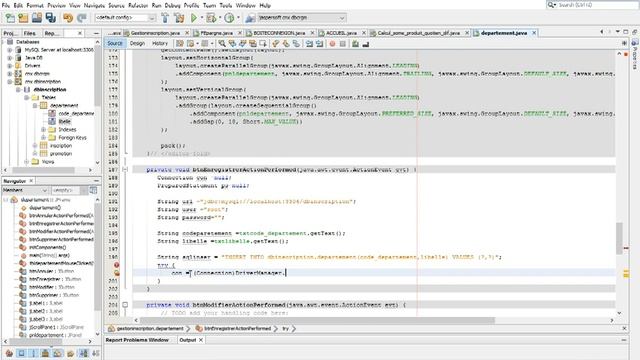Click the Undo toolbar icon
This screenshot has height=360, width=640.
click(x=68, y=18)
